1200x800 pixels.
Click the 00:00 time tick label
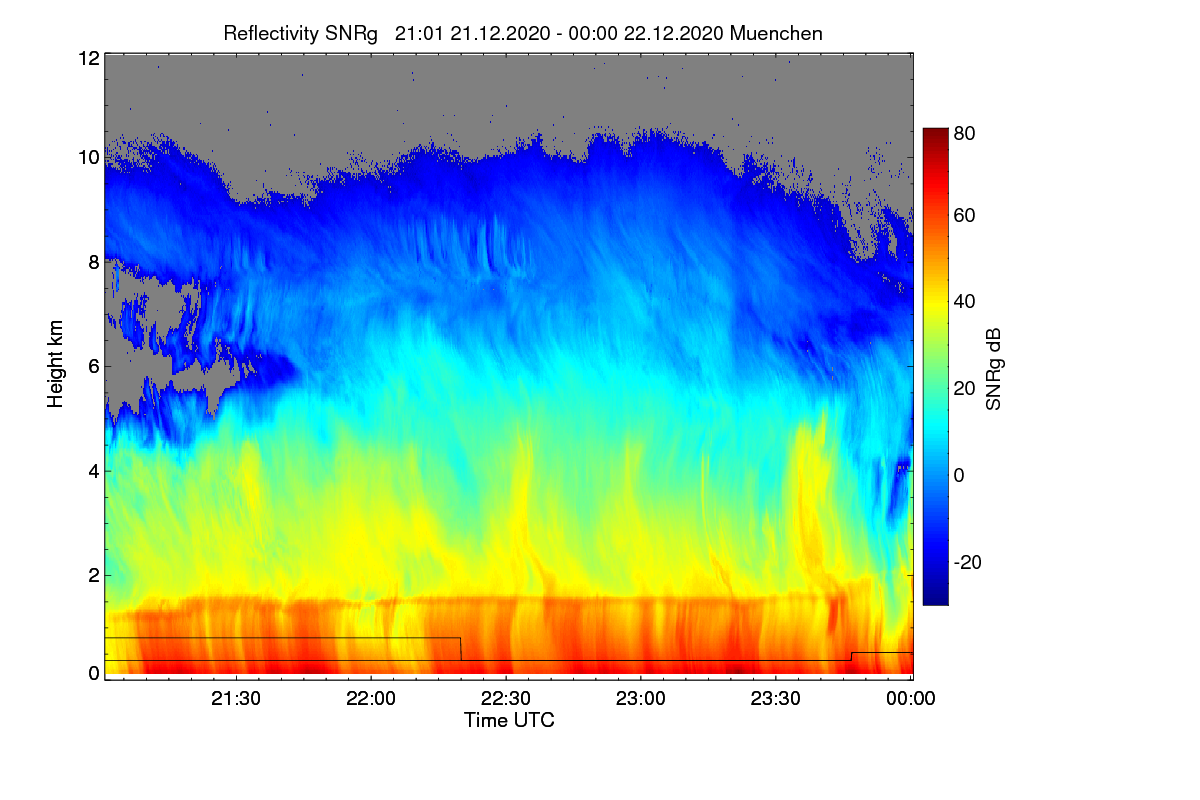coord(911,699)
